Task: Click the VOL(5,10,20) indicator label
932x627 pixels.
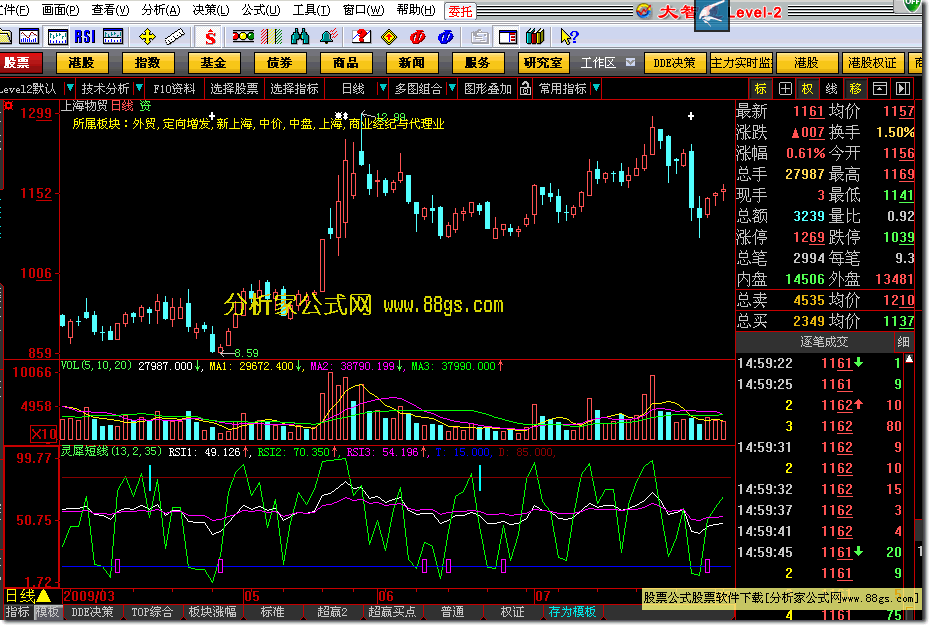Action: (96, 366)
